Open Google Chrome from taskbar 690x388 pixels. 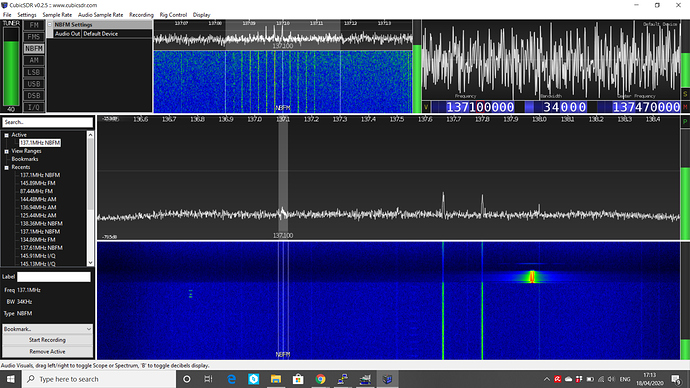click(320, 379)
